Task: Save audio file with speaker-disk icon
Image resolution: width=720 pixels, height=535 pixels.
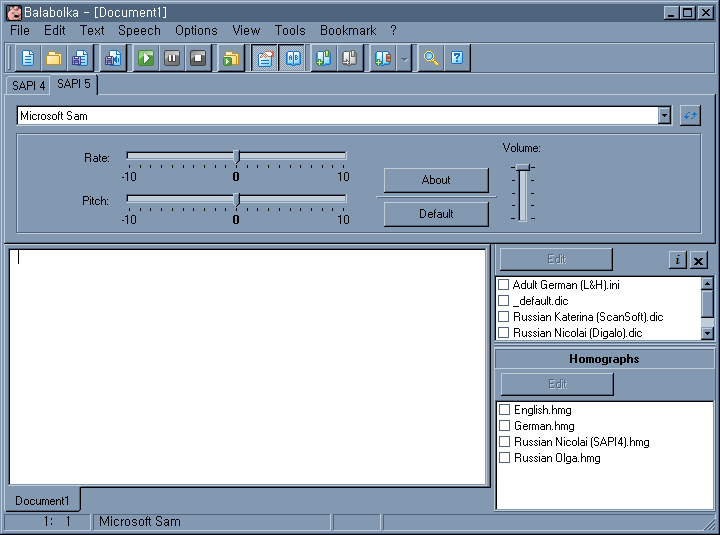Action: click(113, 58)
